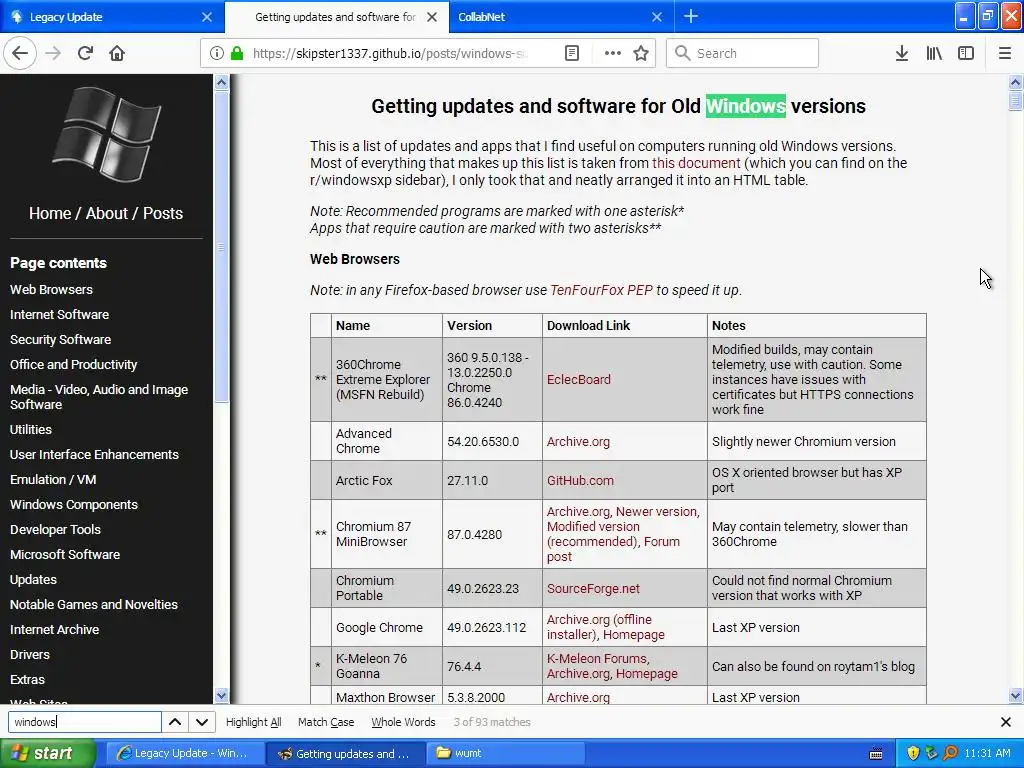Click the green padlock security icon

[x=237, y=53]
